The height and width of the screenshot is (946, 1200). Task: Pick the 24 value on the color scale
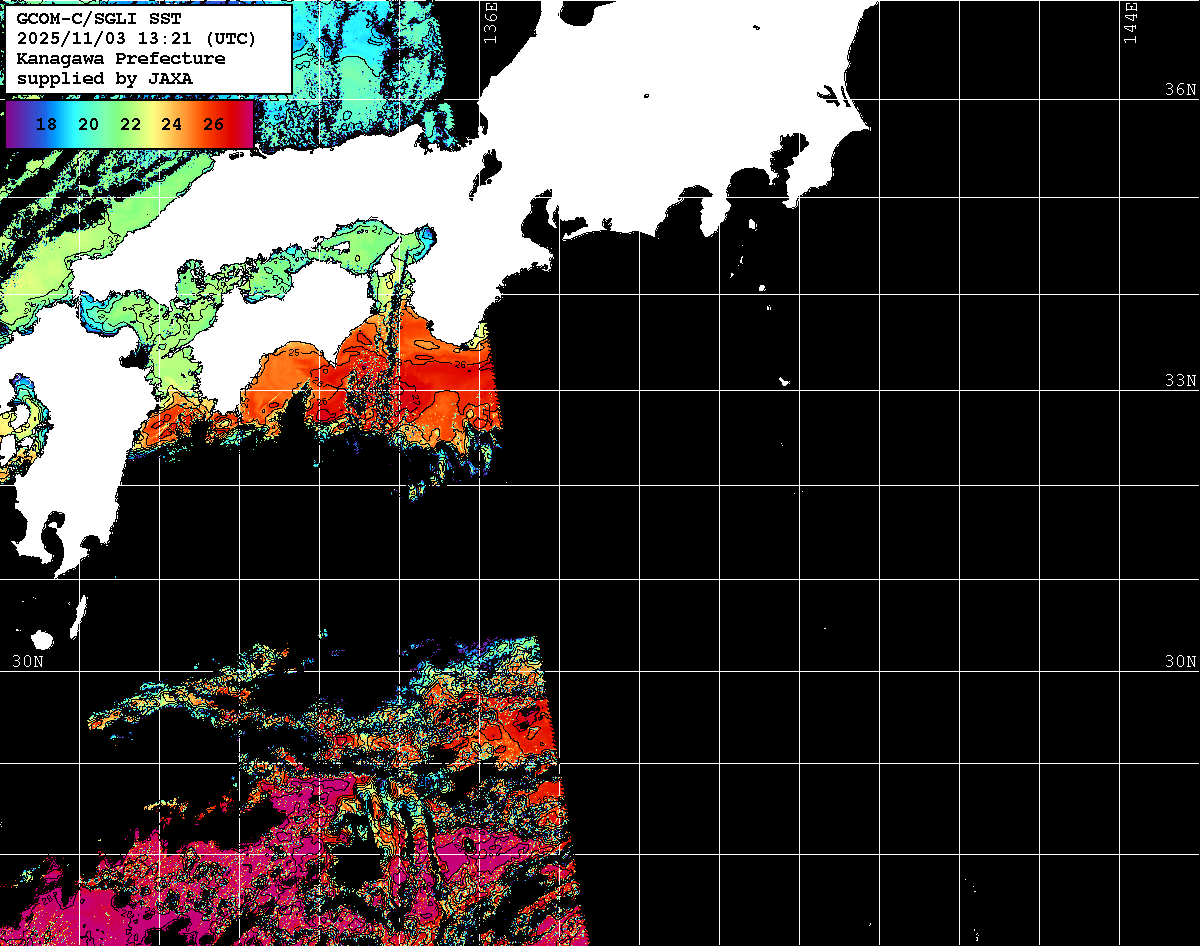click(x=171, y=124)
